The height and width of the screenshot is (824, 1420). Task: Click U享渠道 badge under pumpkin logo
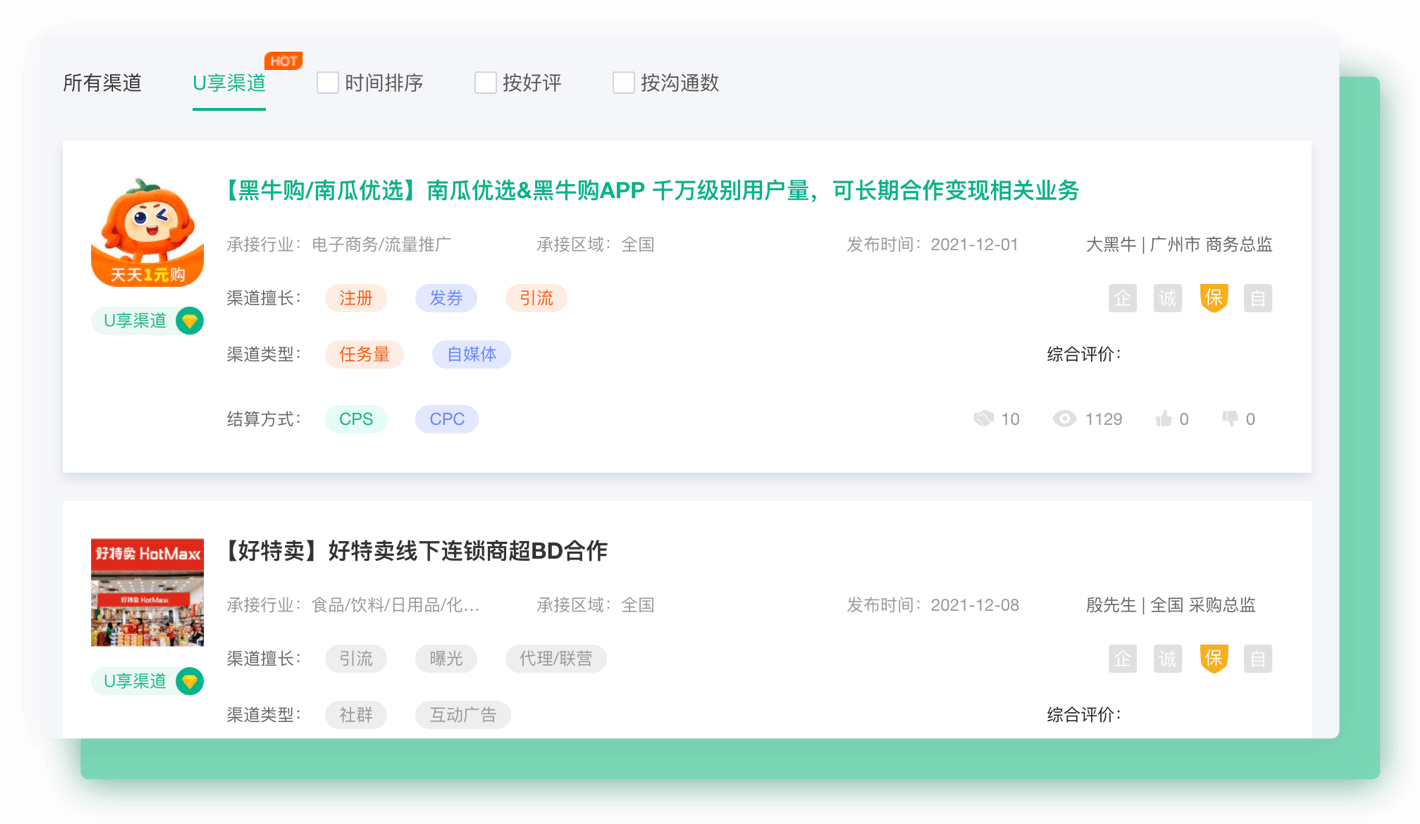147,321
